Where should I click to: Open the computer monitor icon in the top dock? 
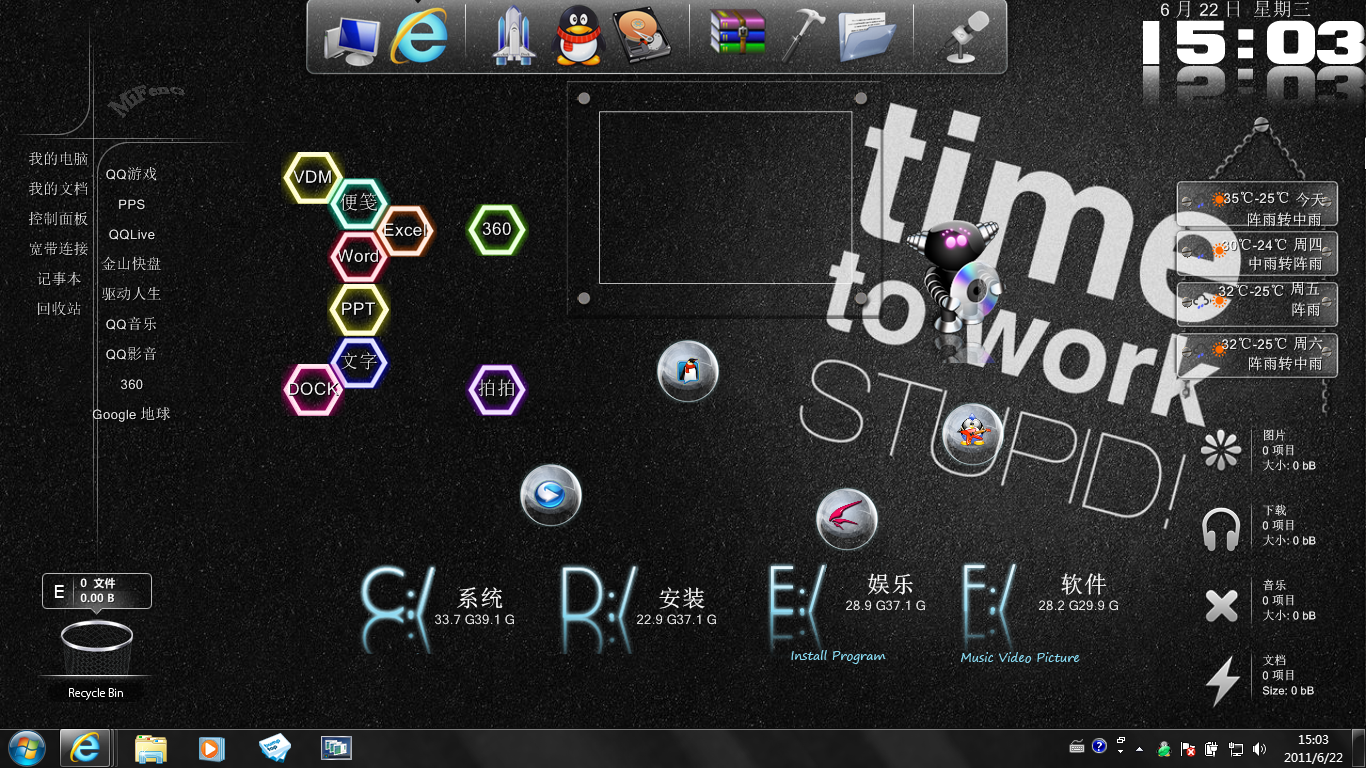coord(350,40)
